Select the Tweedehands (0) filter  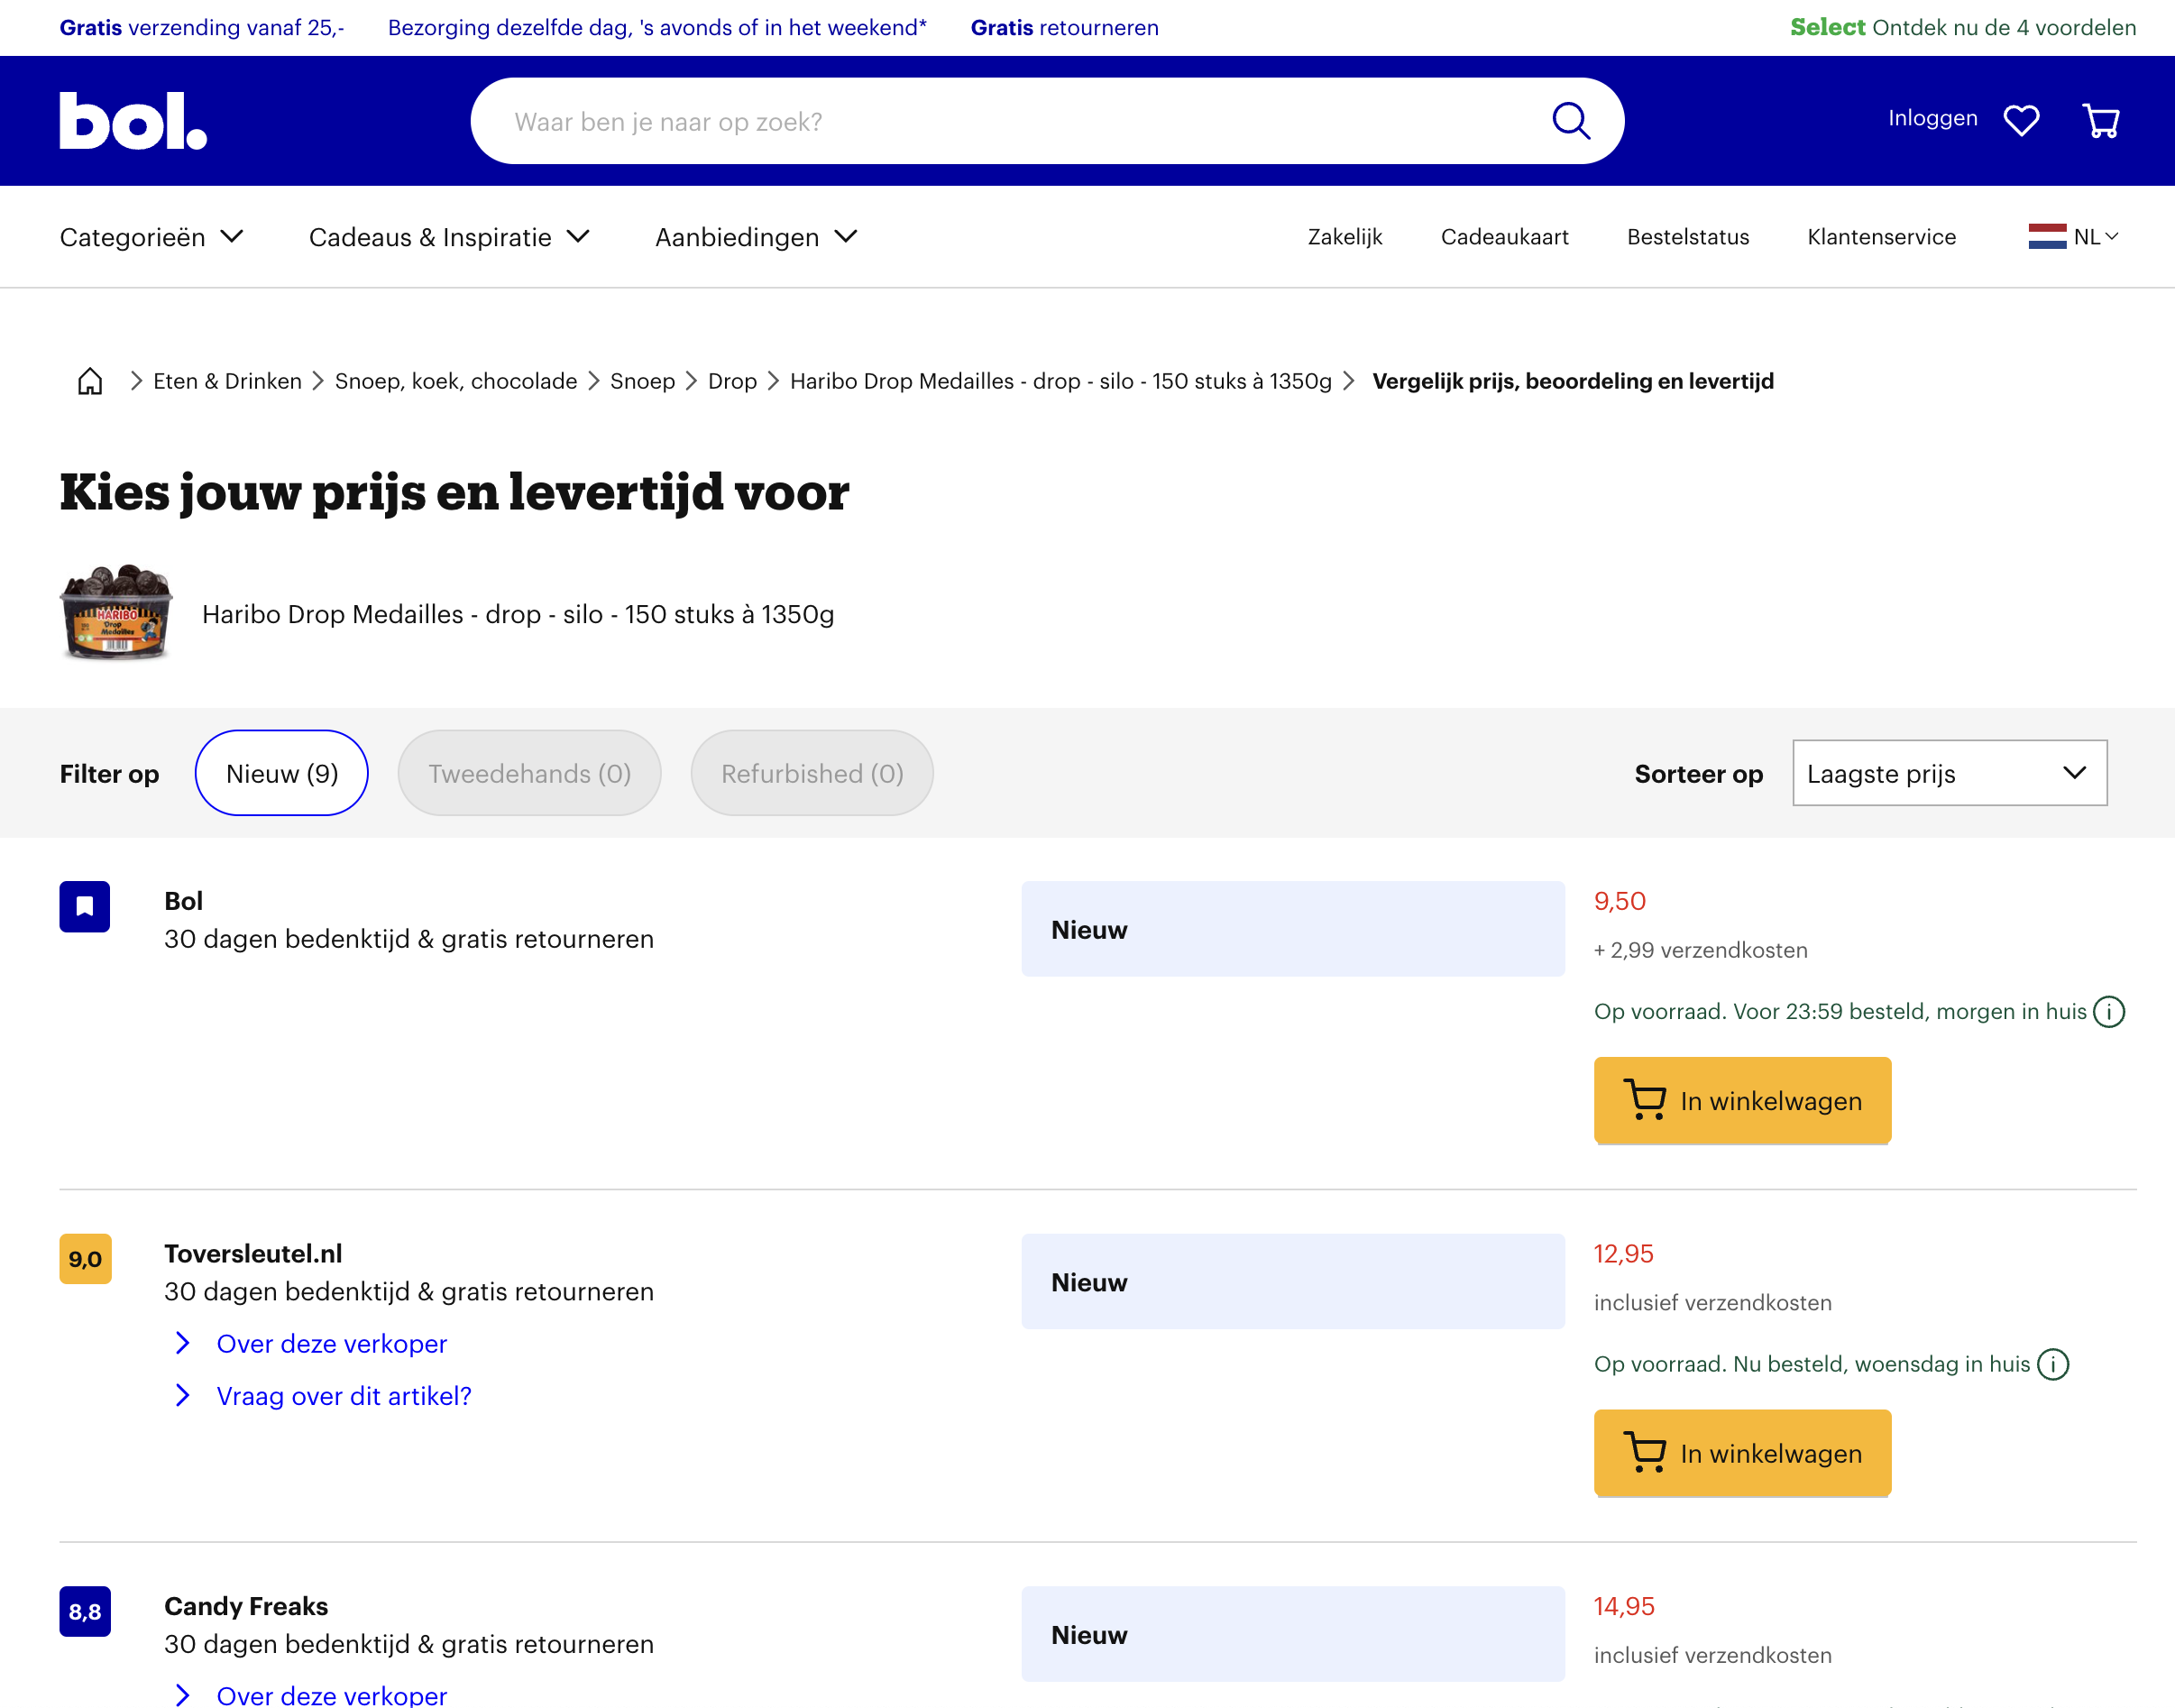tap(529, 772)
